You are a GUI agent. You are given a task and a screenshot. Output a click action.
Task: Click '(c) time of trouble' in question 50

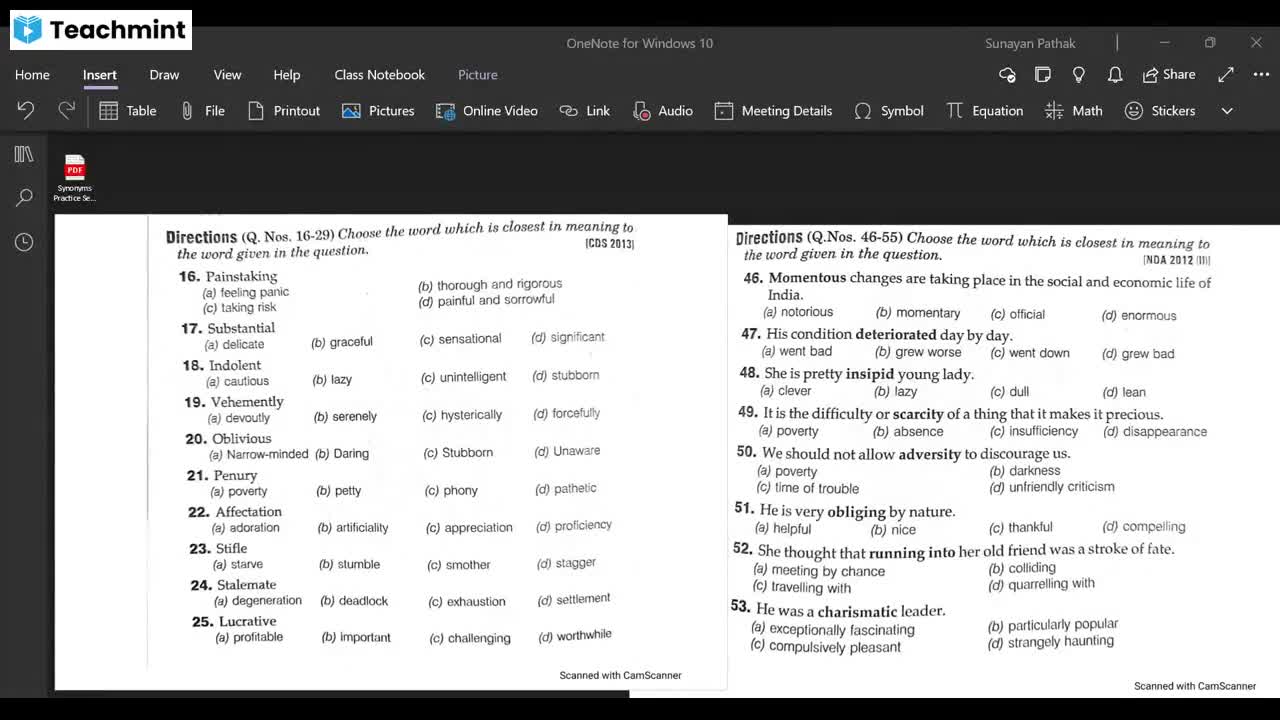[808, 488]
